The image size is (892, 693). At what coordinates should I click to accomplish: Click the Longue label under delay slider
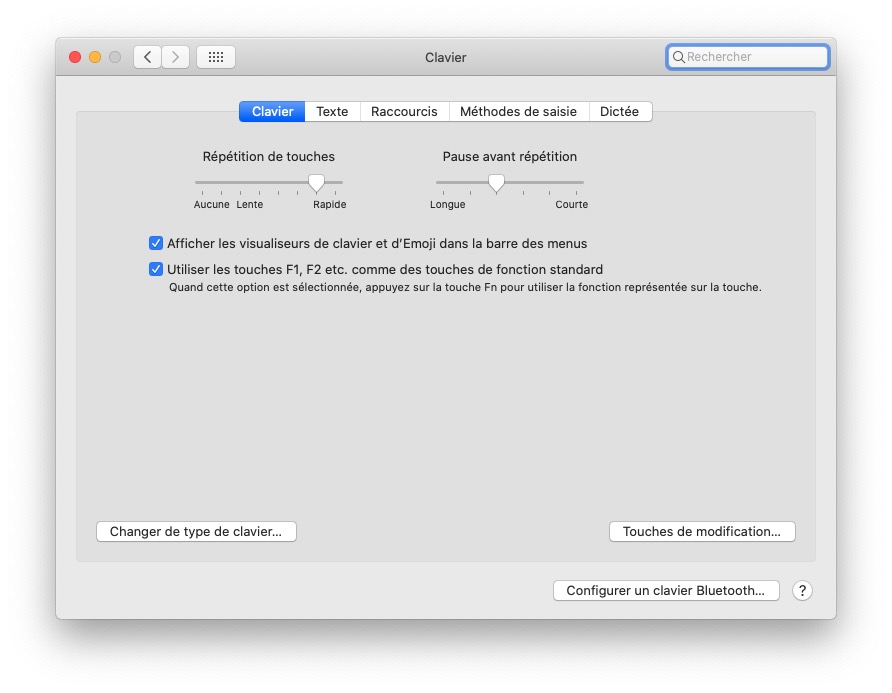coord(448,204)
